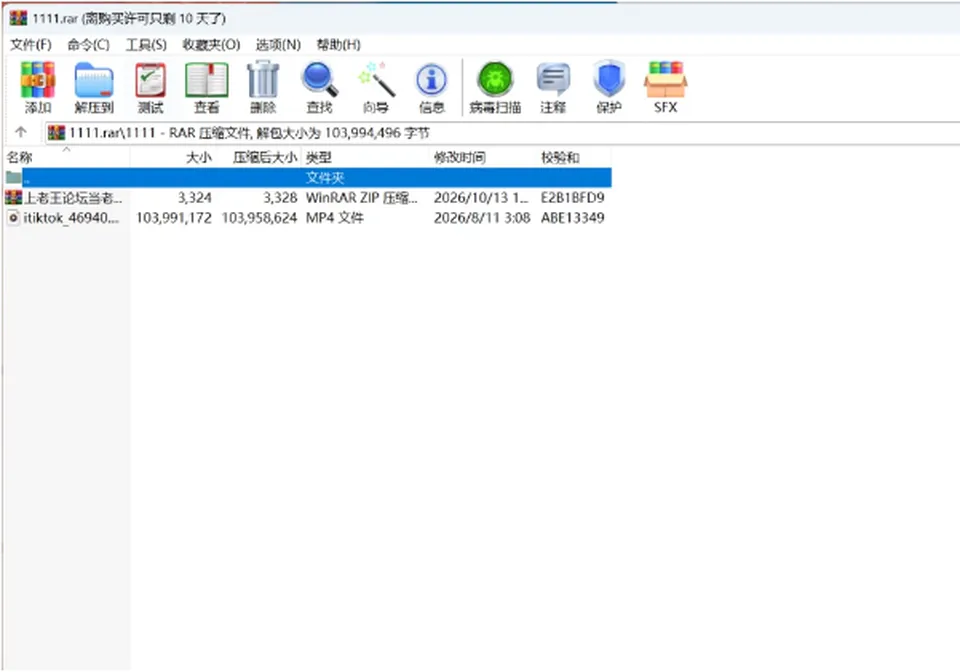Open the 帮助(H) menu

pos(339,45)
